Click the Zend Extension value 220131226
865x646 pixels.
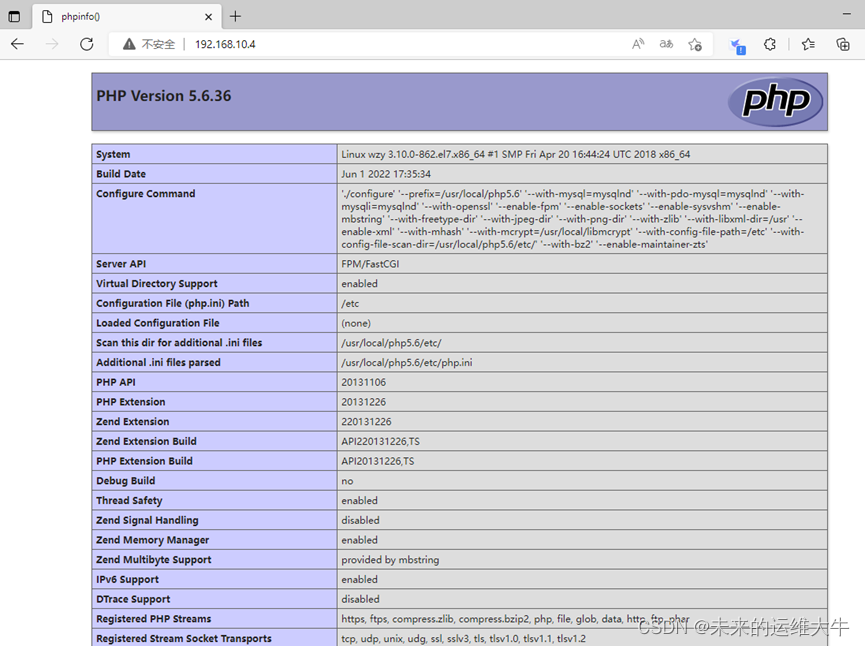[366, 422]
